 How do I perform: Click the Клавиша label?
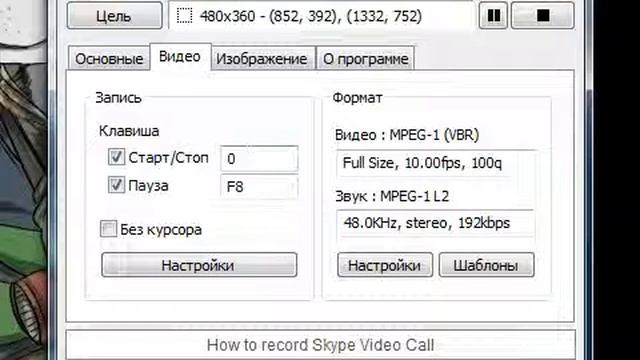[129, 131]
